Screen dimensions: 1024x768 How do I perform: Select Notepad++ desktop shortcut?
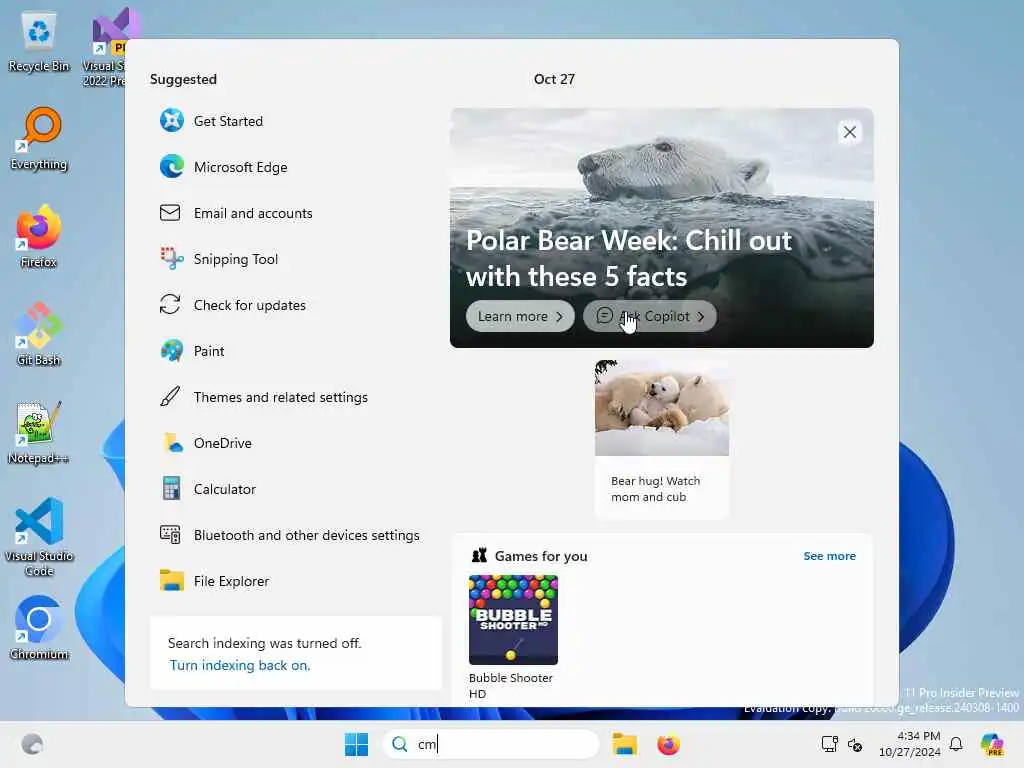39,433
